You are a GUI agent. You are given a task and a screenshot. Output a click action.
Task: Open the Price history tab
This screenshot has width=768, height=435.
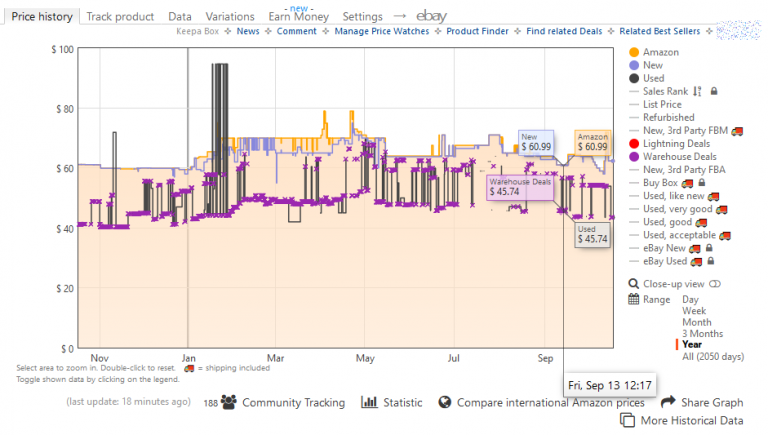[x=42, y=17]
